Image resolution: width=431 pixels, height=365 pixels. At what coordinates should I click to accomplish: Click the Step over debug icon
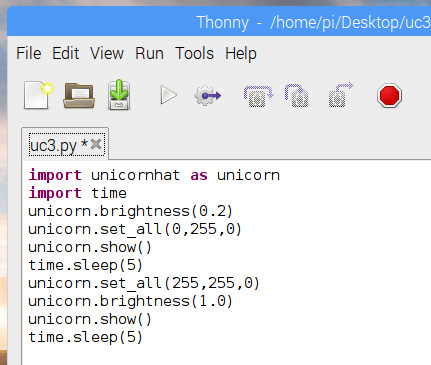[x=258, y=96]
